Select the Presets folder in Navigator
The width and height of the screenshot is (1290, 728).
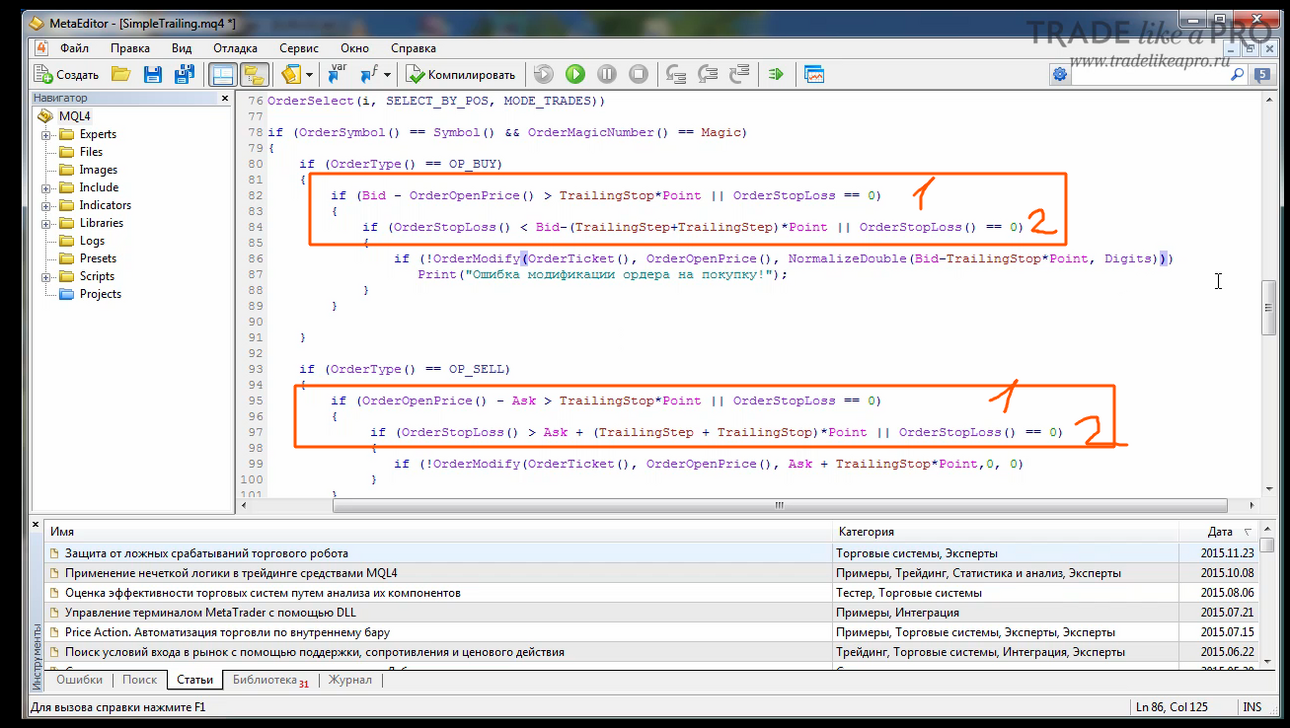[98, 259]
